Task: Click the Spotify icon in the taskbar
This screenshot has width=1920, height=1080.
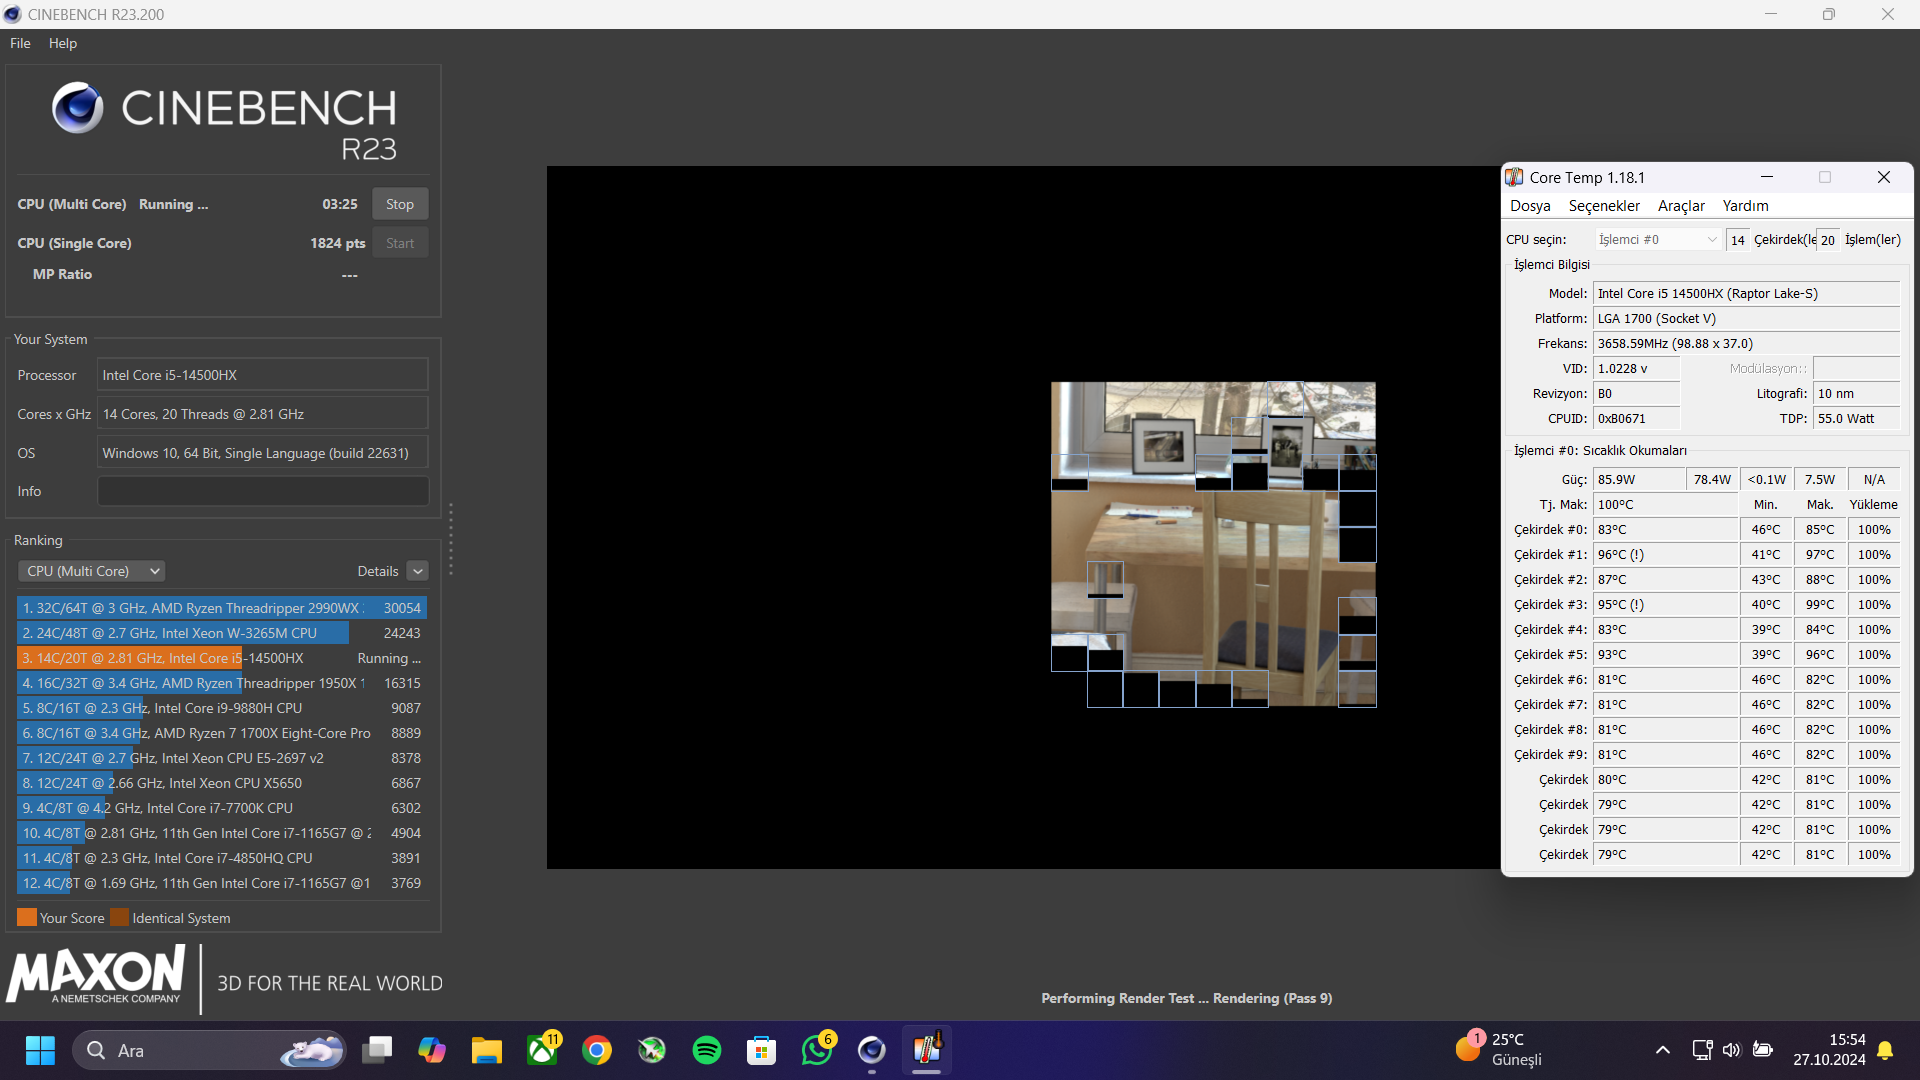Action: 707,1050
